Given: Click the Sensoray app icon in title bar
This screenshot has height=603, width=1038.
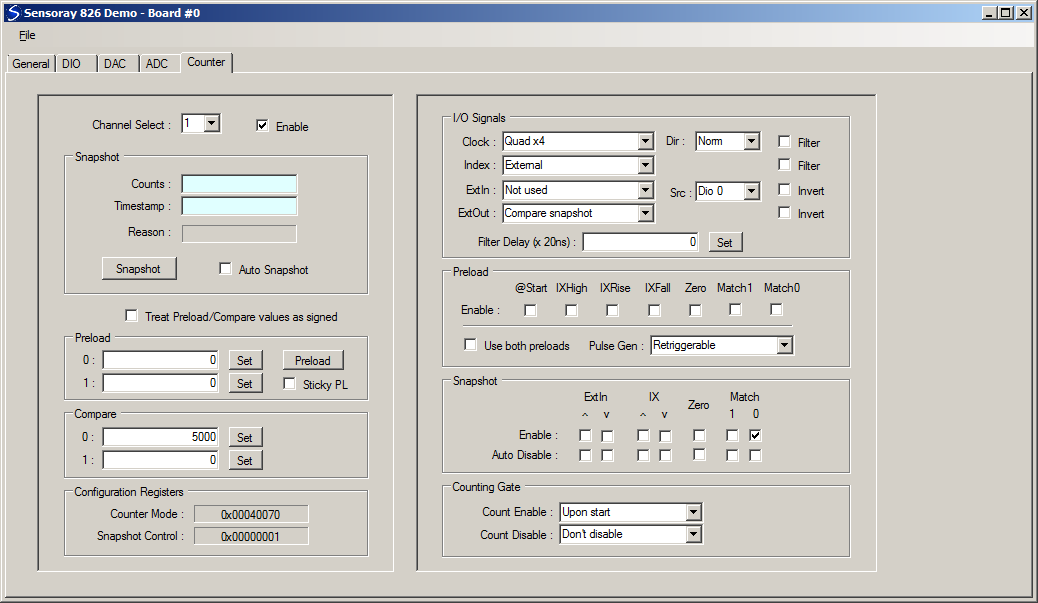Looking at the screenshot, I should 13,13.
